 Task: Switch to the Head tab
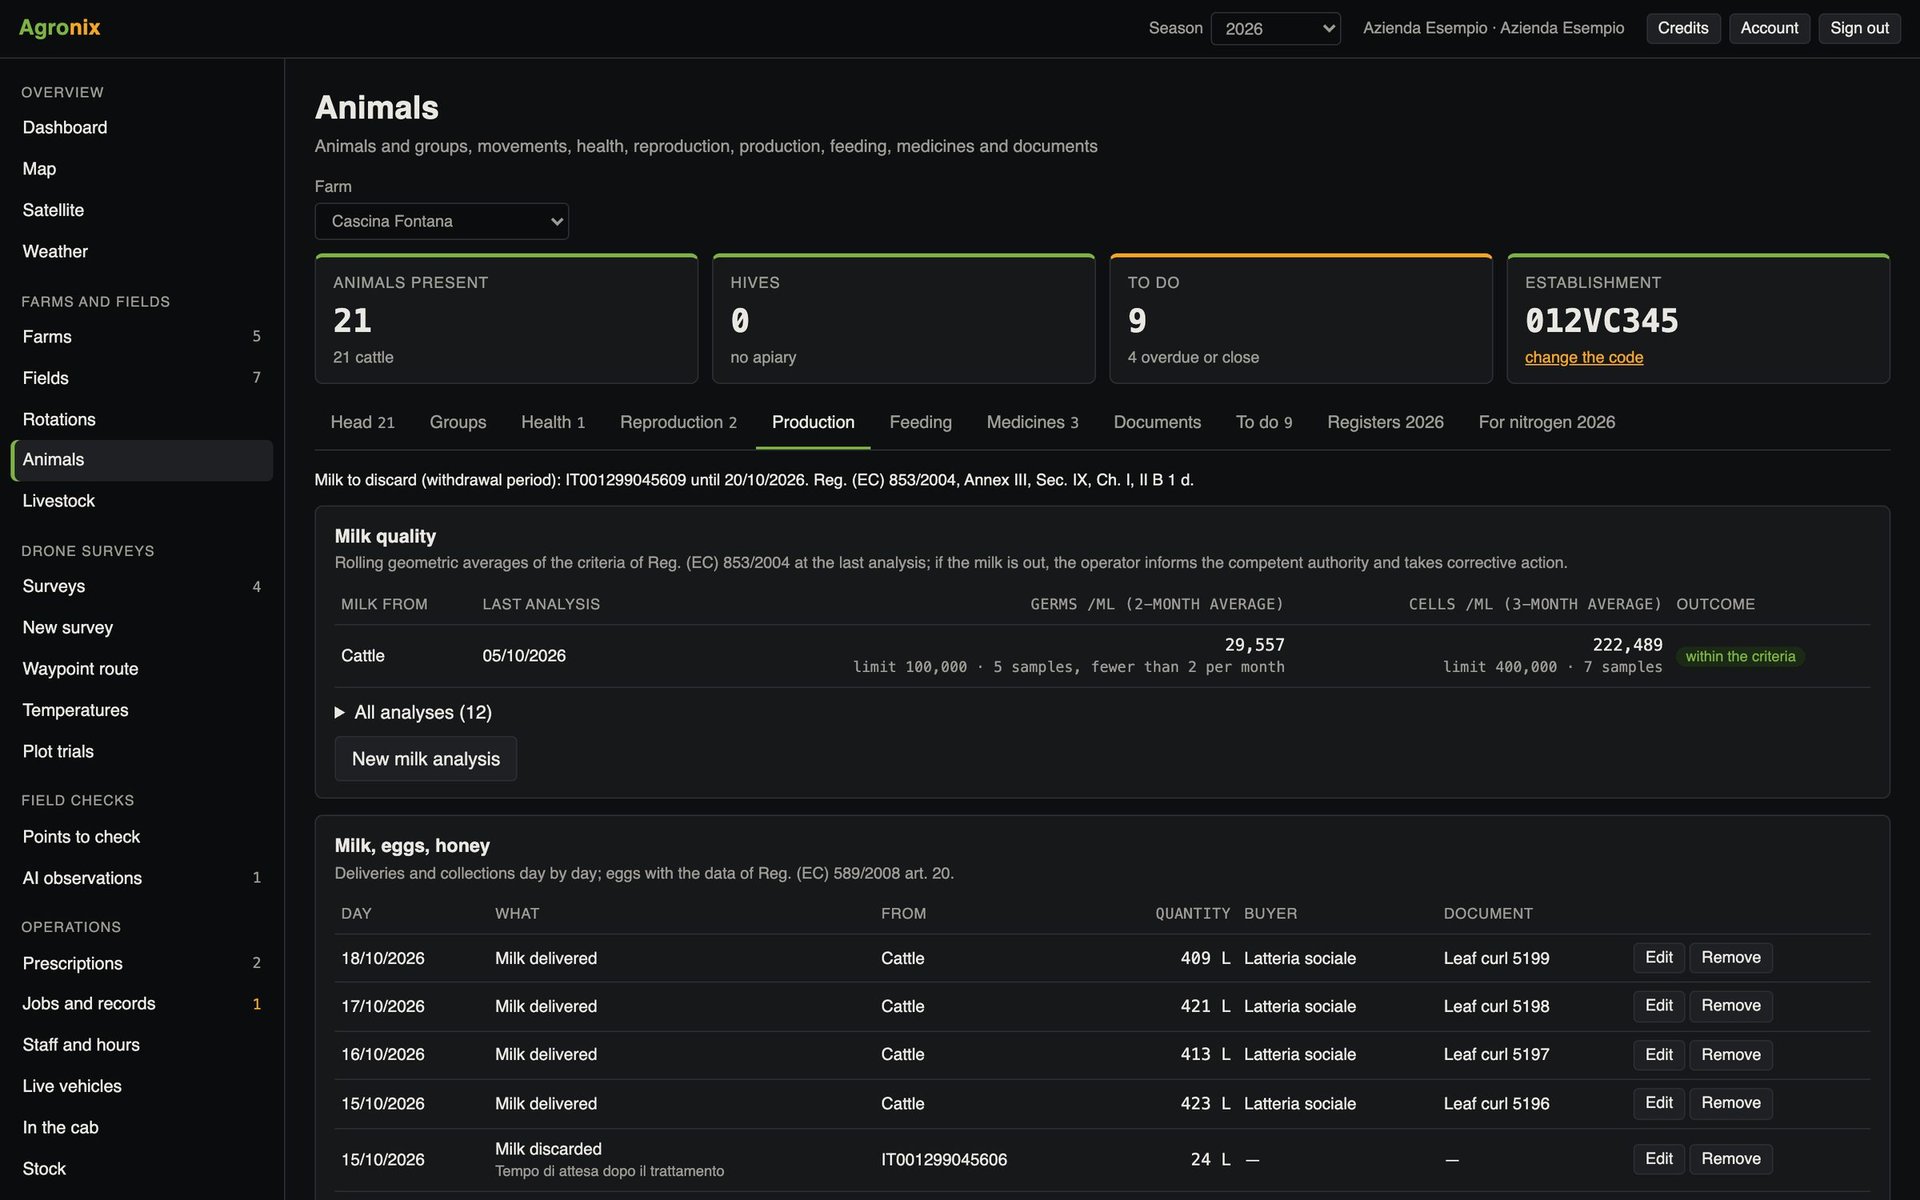(362, 422)
